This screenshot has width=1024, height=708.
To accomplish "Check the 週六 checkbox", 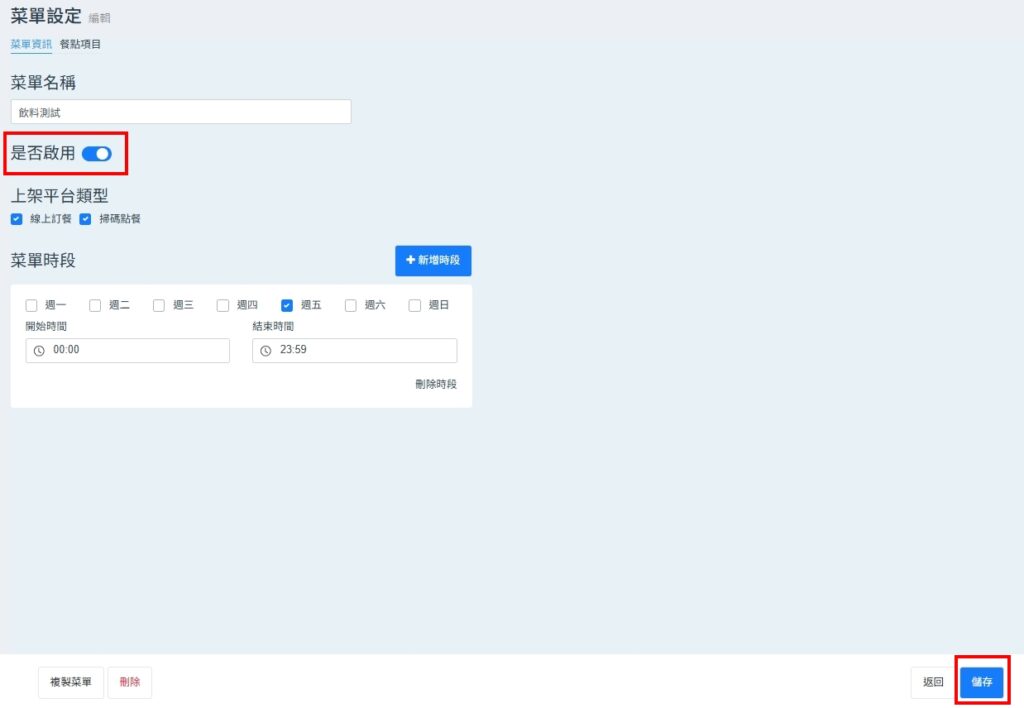I will click(351, 306).
